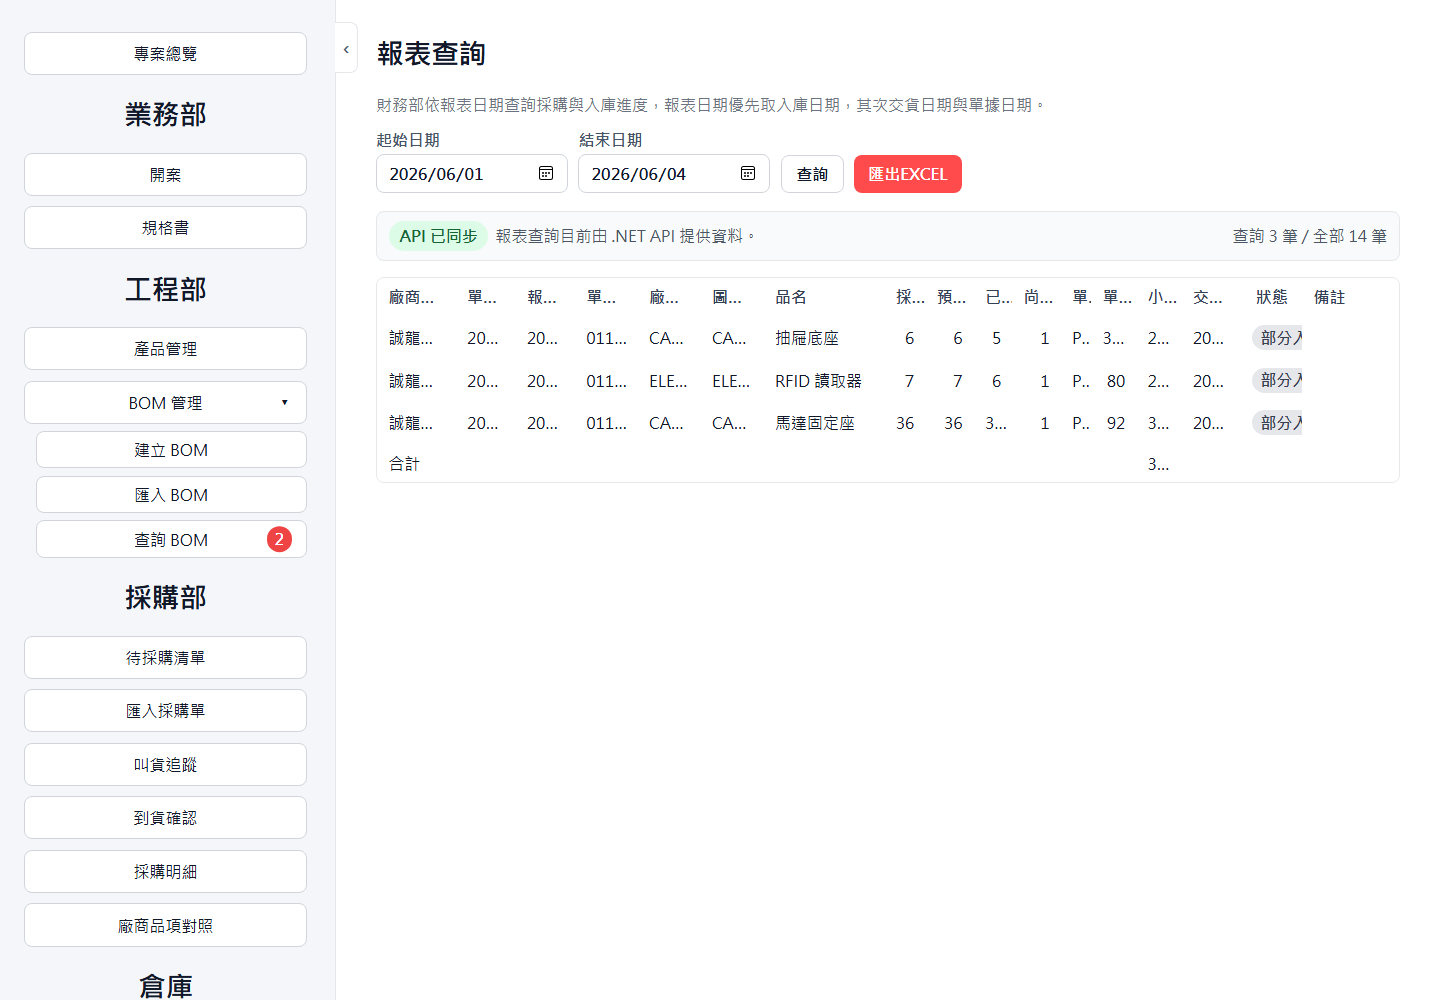
Task: Click the 狀態 column header
Action: click(1272, 297)
